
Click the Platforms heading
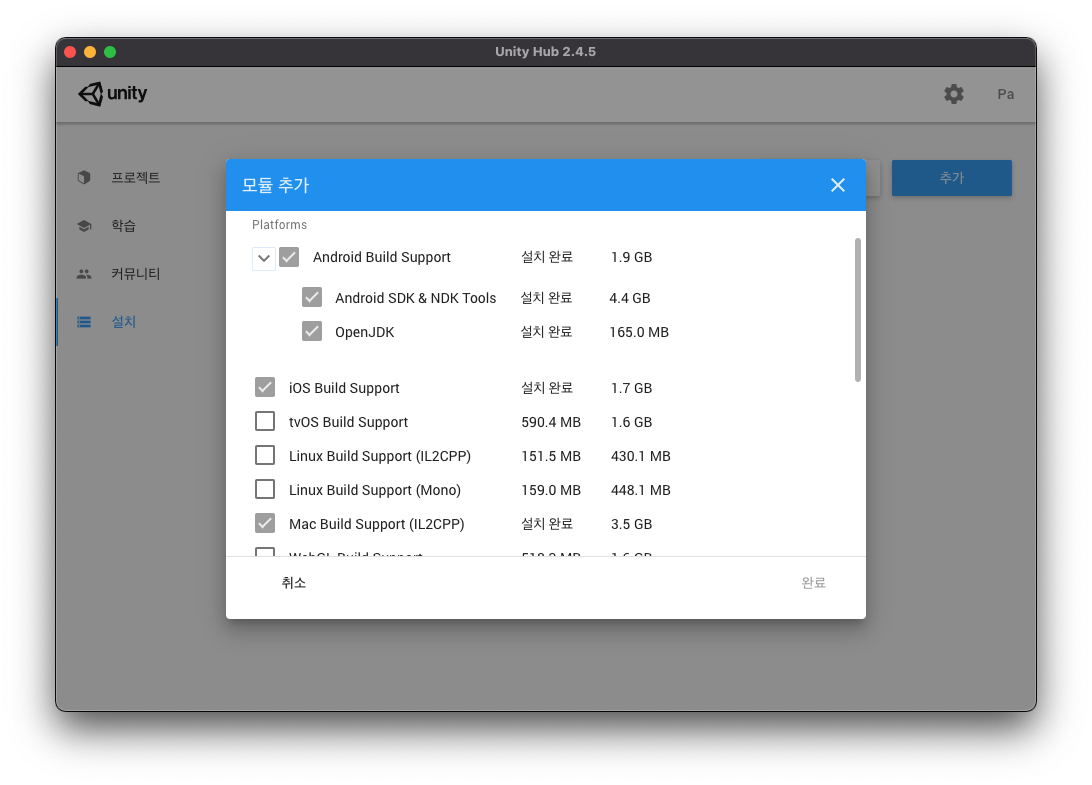279,224
